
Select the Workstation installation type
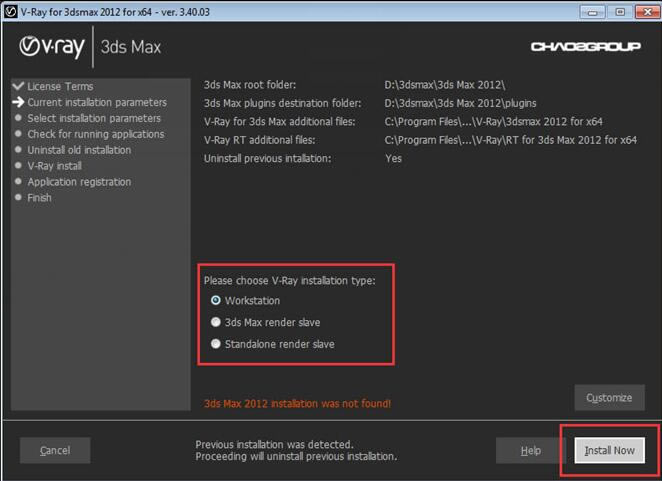point(216,300)
